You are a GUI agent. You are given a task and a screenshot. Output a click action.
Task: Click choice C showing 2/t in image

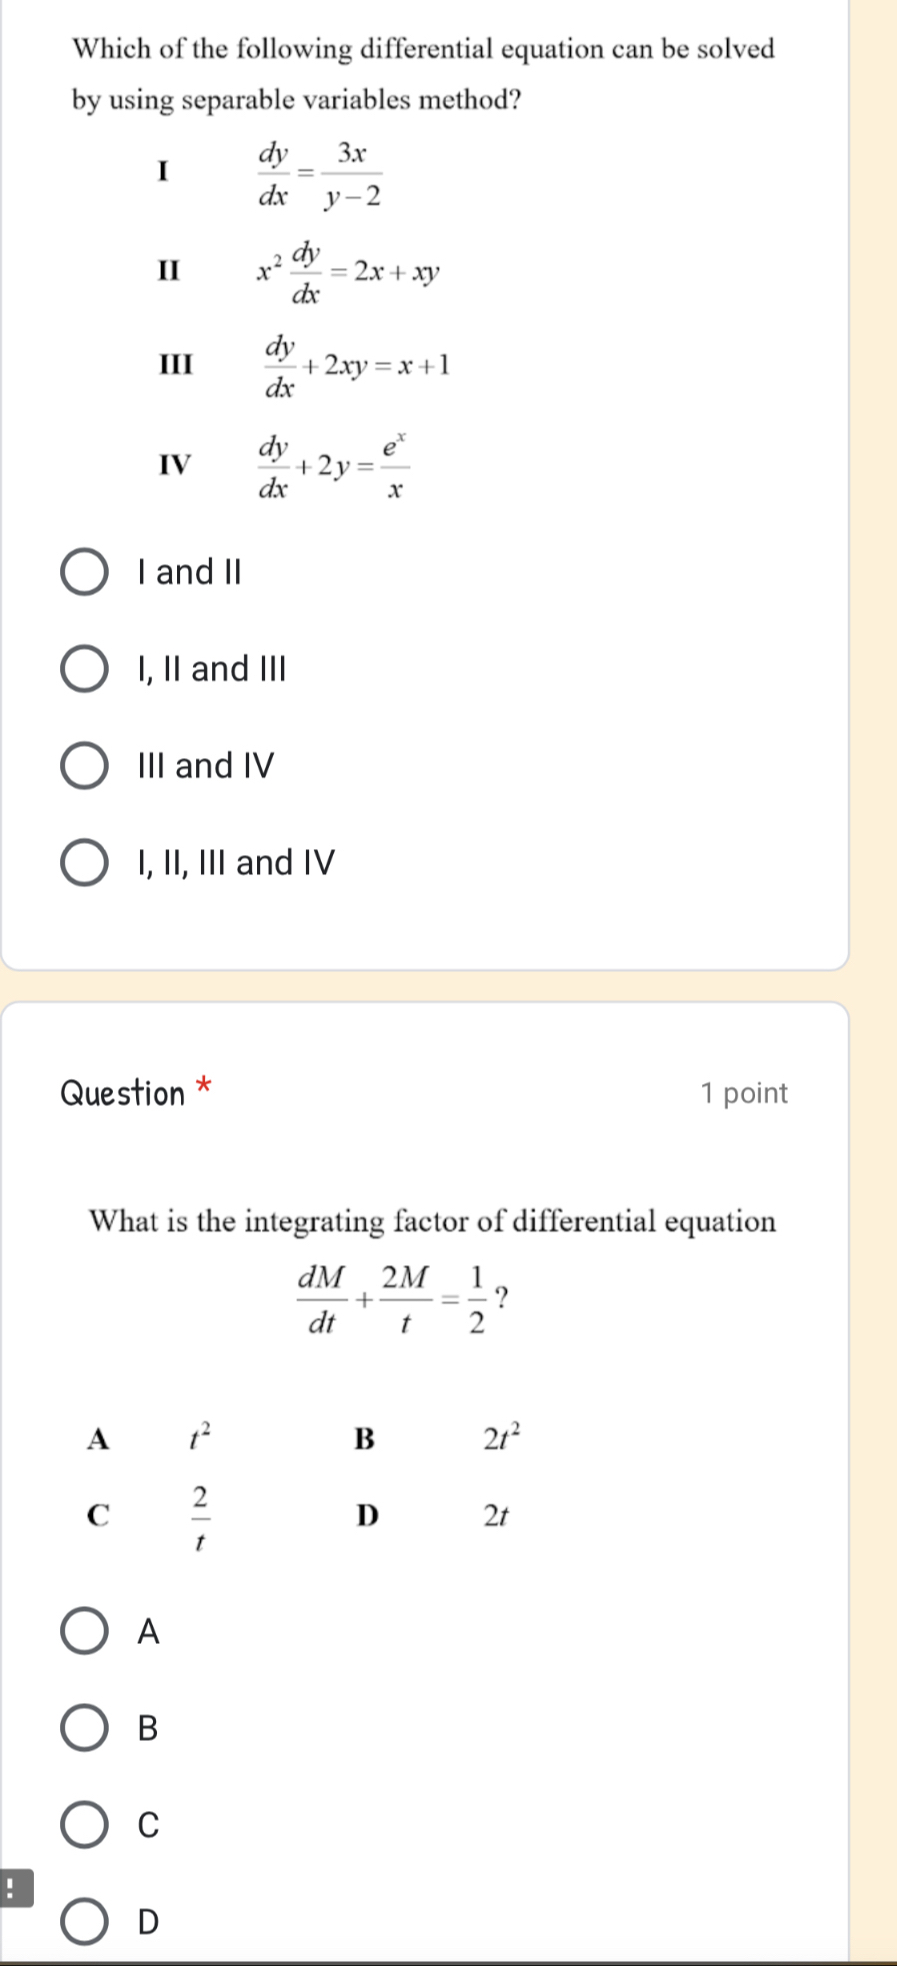coord(201,1517)
